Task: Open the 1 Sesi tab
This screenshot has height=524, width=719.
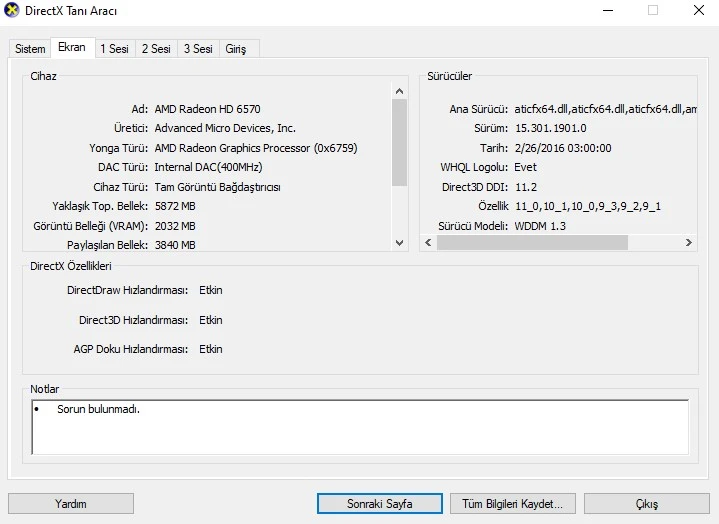Action: [115, 49]
